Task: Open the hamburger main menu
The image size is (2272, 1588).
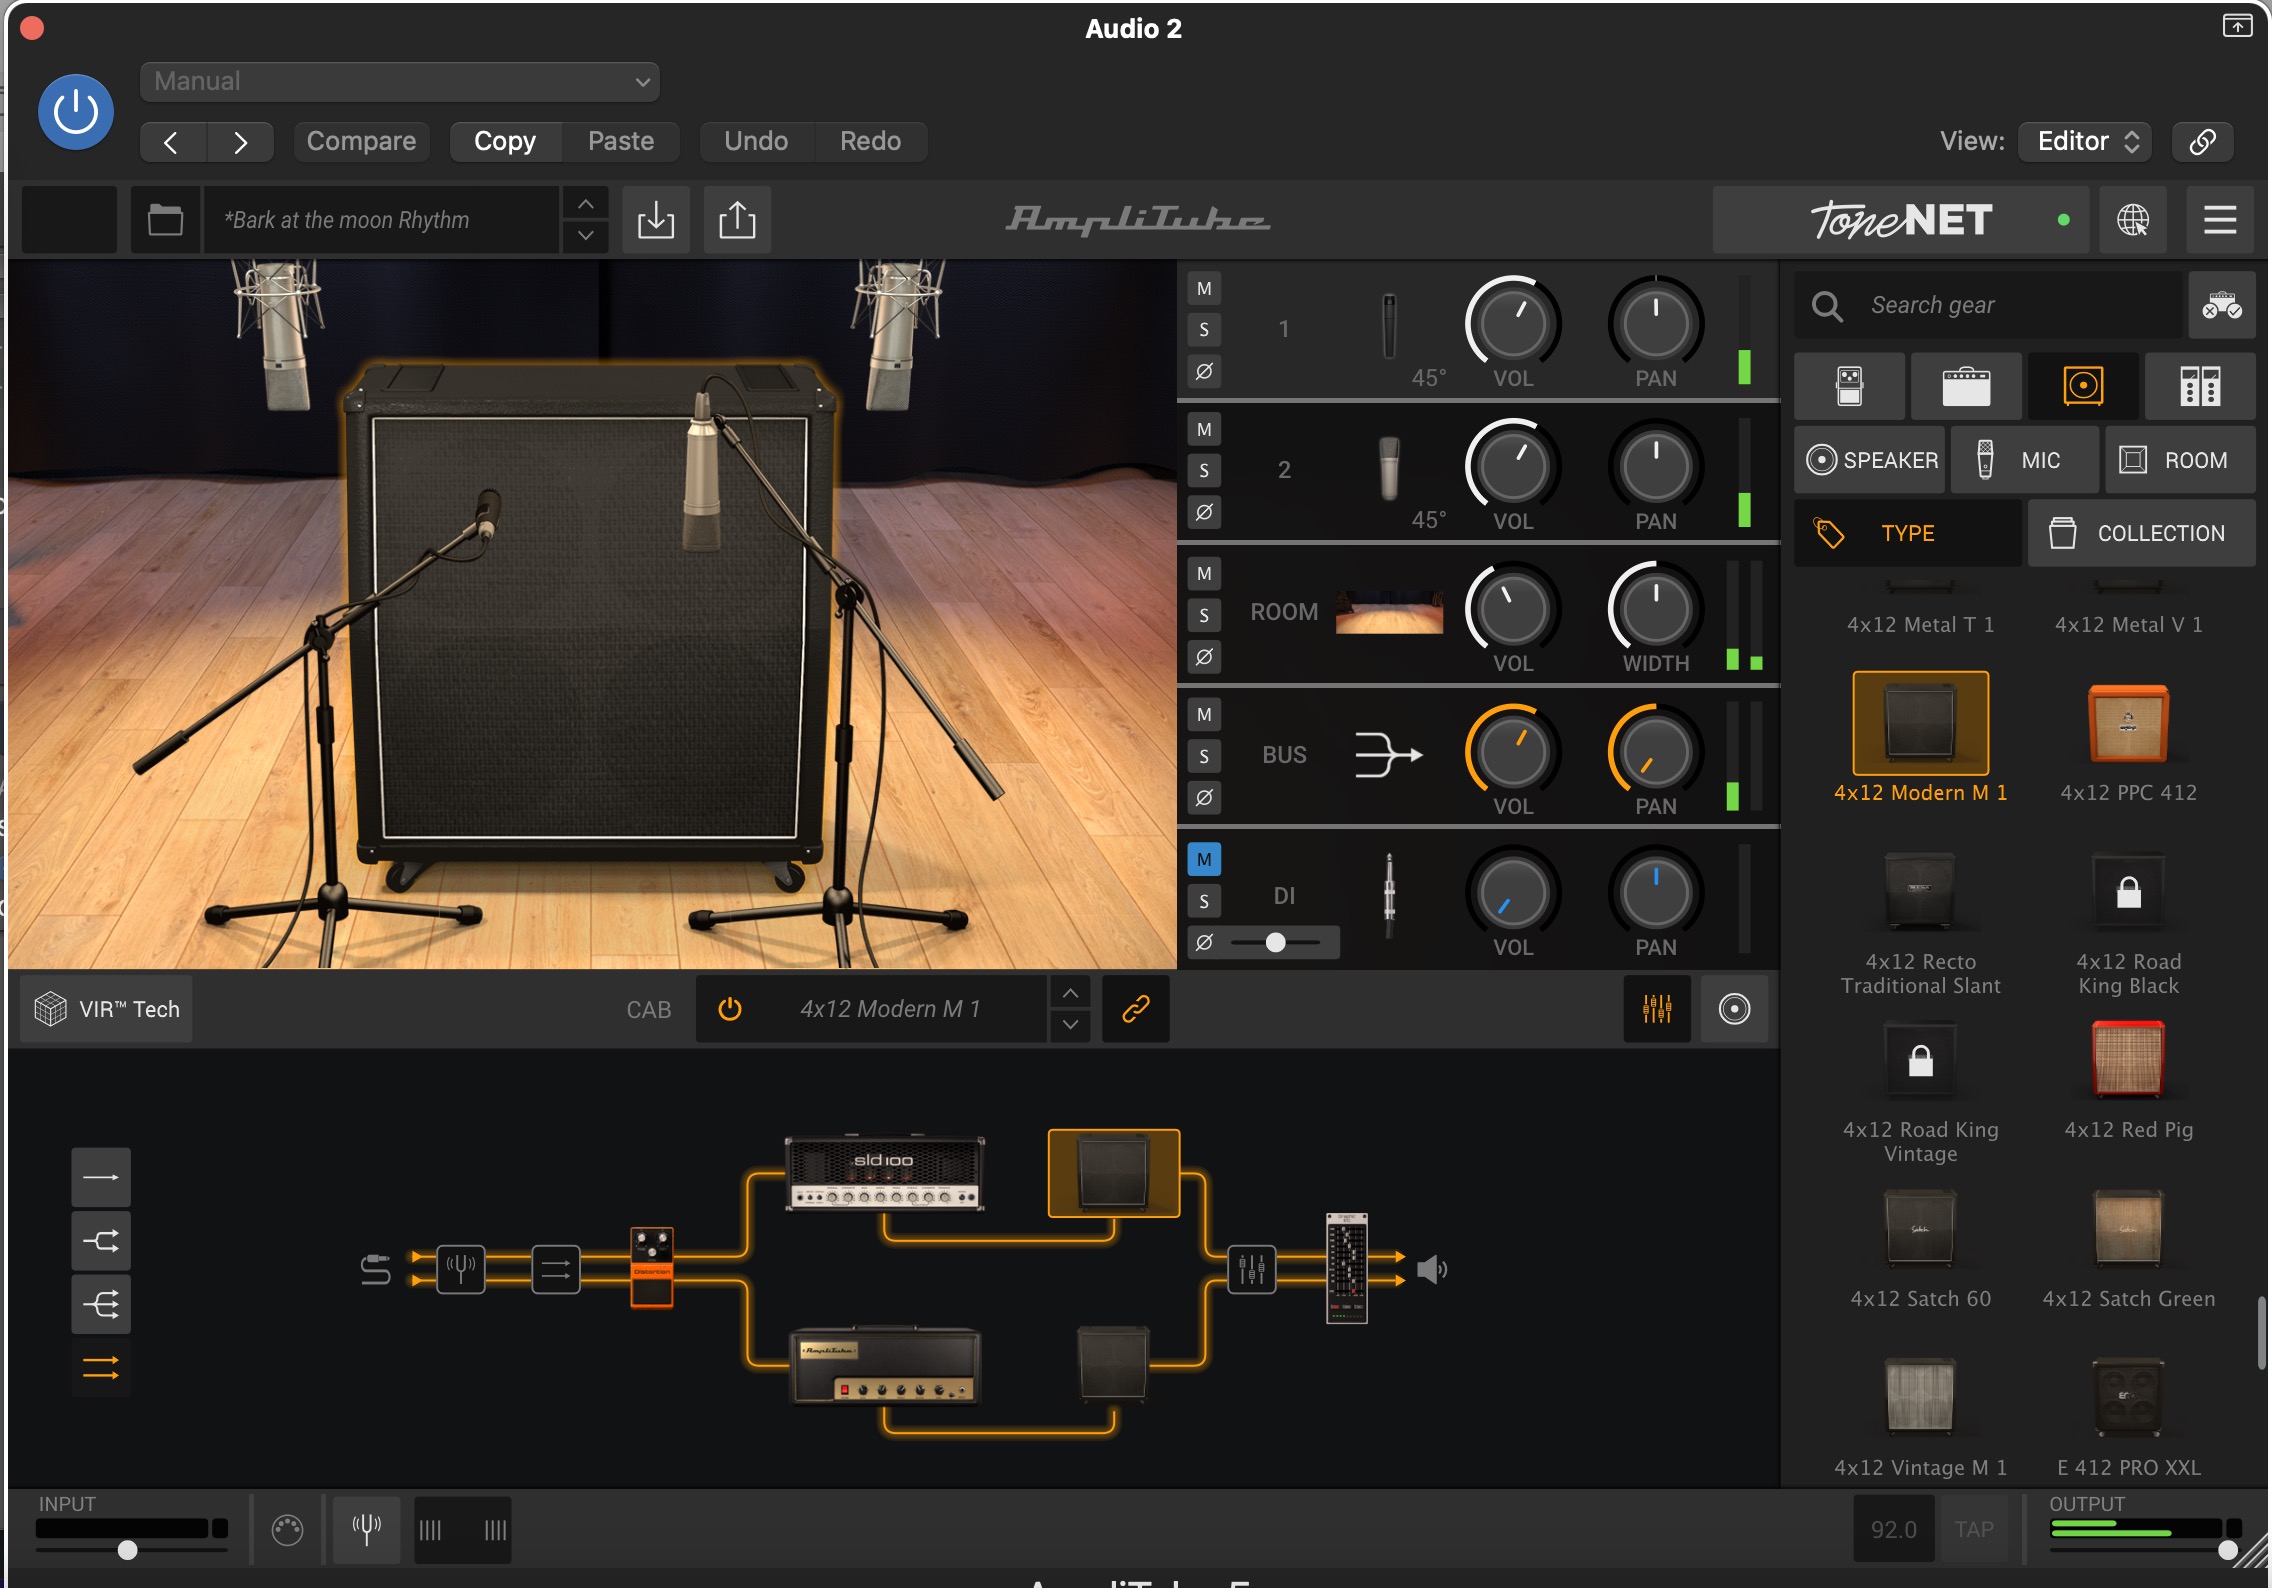Action: [2220, 219]
